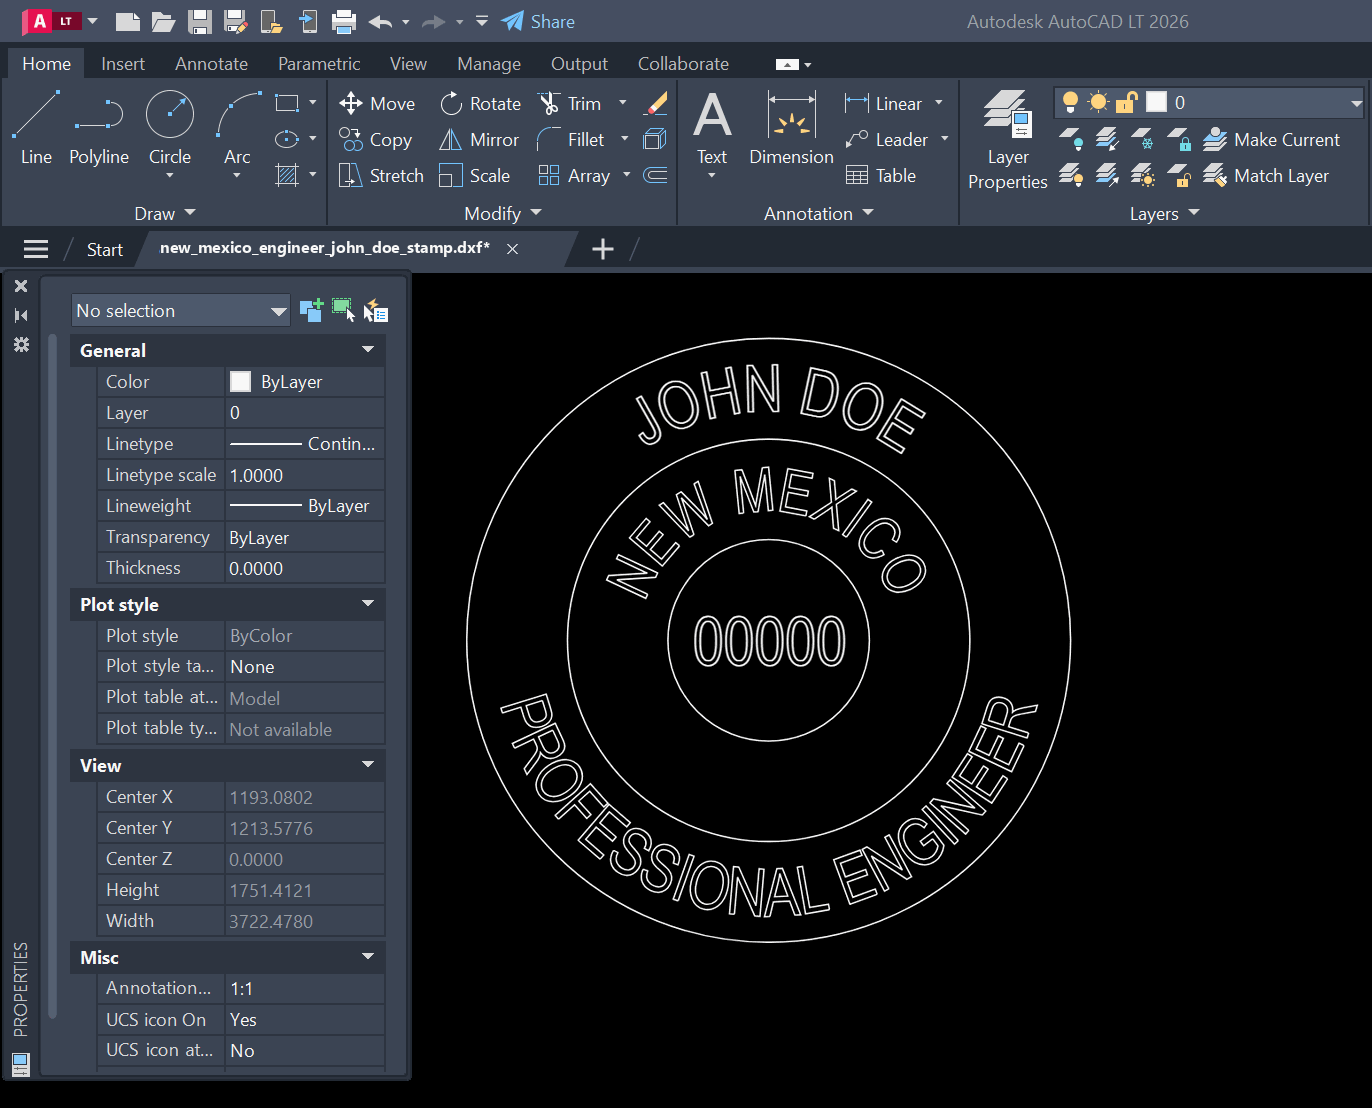Add a new drawing tab
This screenshot has width=1372, height=1108.
(x=603, y=249)
